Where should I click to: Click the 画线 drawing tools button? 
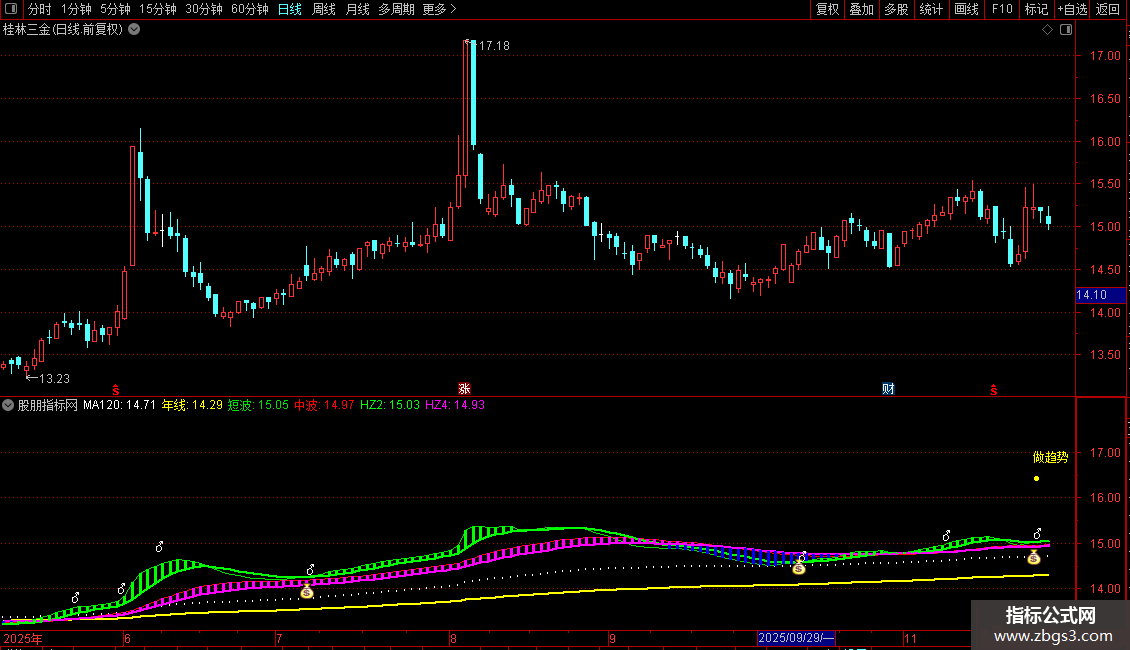[966, 9]
